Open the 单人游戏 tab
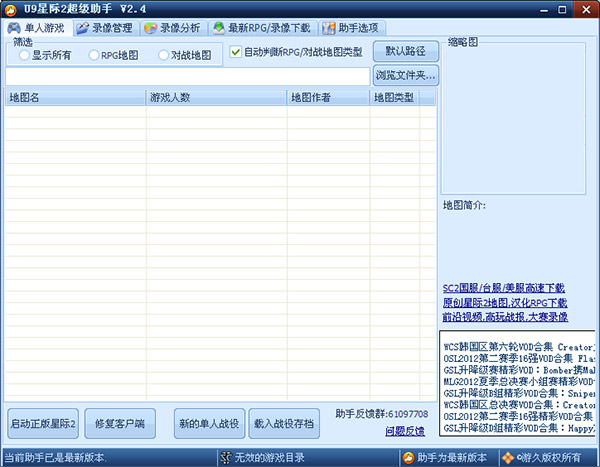 [37, 28]
